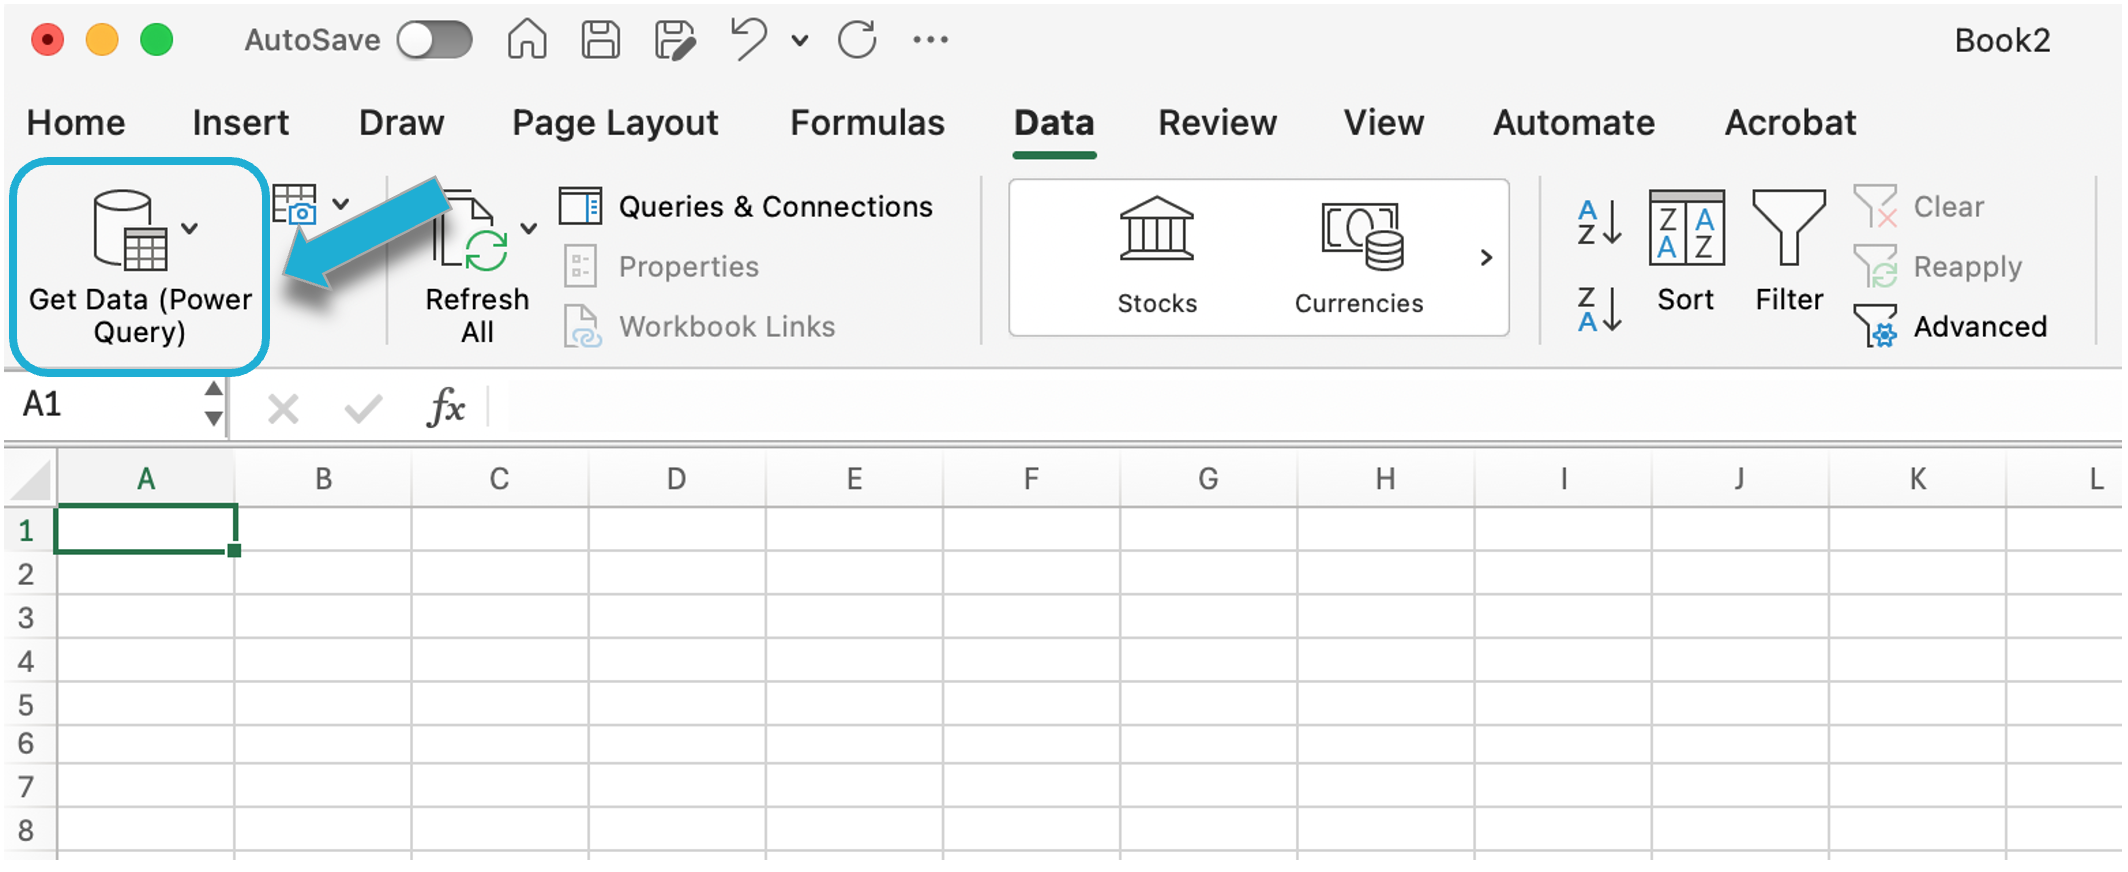
Task: Expand the data types gallery arrow
Action: [x=1486, y=257]
